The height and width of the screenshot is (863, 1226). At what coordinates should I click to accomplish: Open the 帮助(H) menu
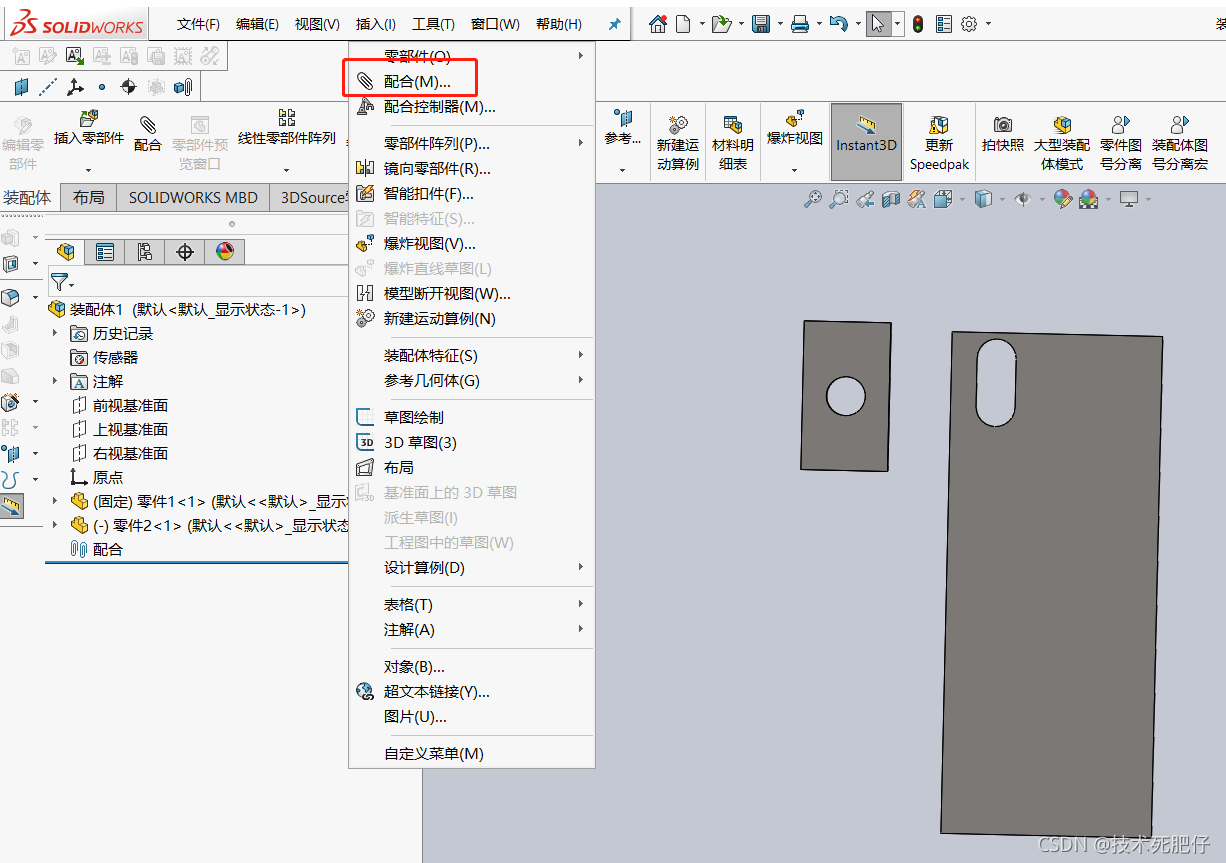click(x=558, y=24)
